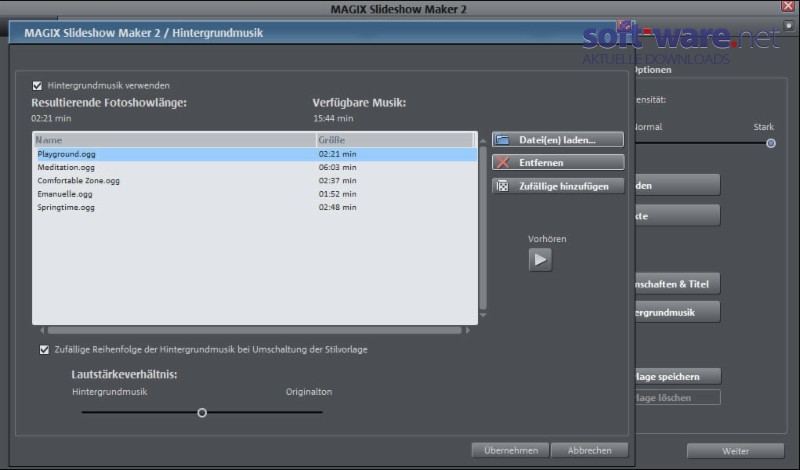The image size is (800, 470).
Task: Click the Lautstärkeverhältnis slider handle
Action: click(x=202, y=412)
